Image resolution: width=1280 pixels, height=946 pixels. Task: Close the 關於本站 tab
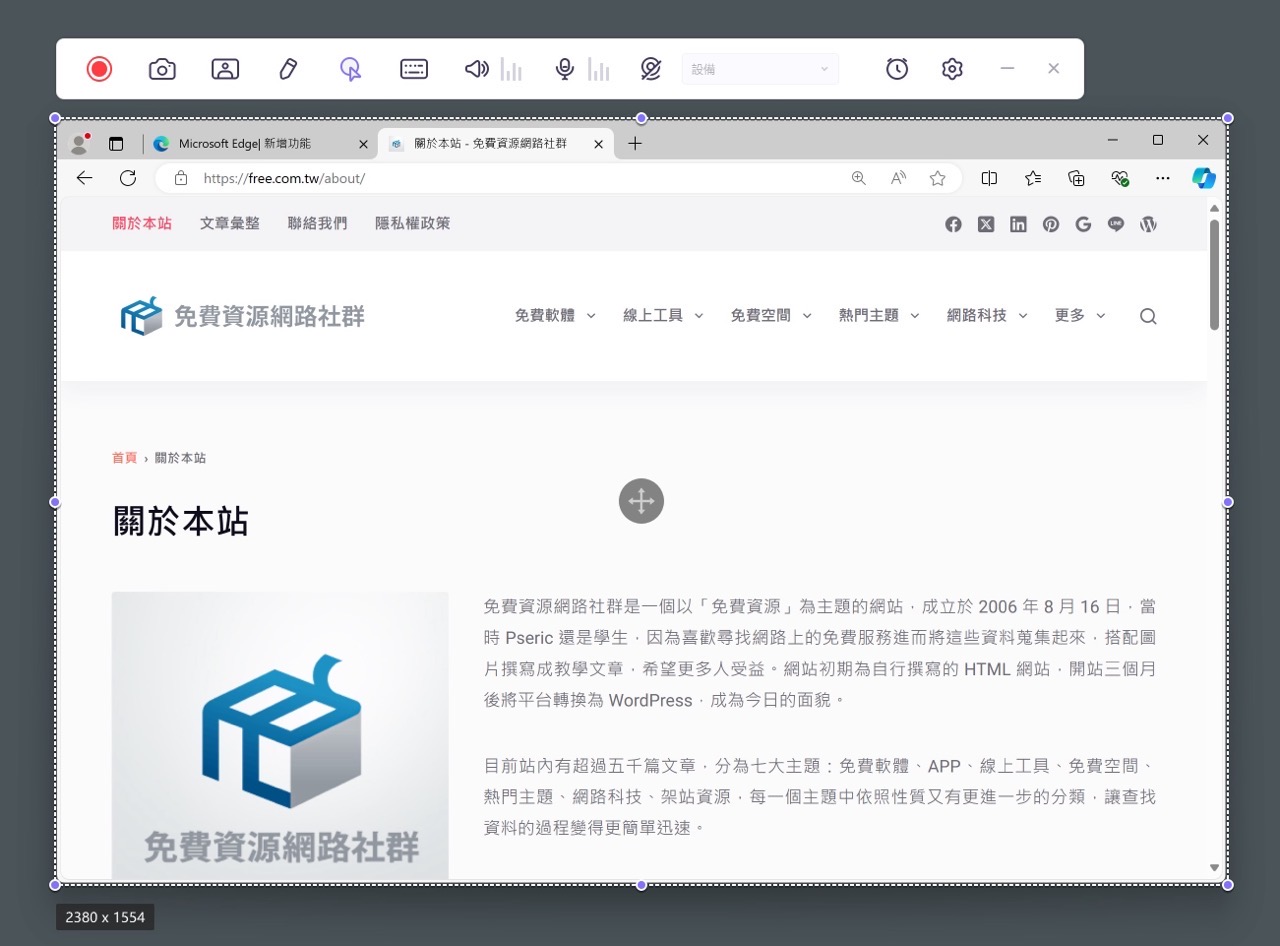tap(598, 144)
